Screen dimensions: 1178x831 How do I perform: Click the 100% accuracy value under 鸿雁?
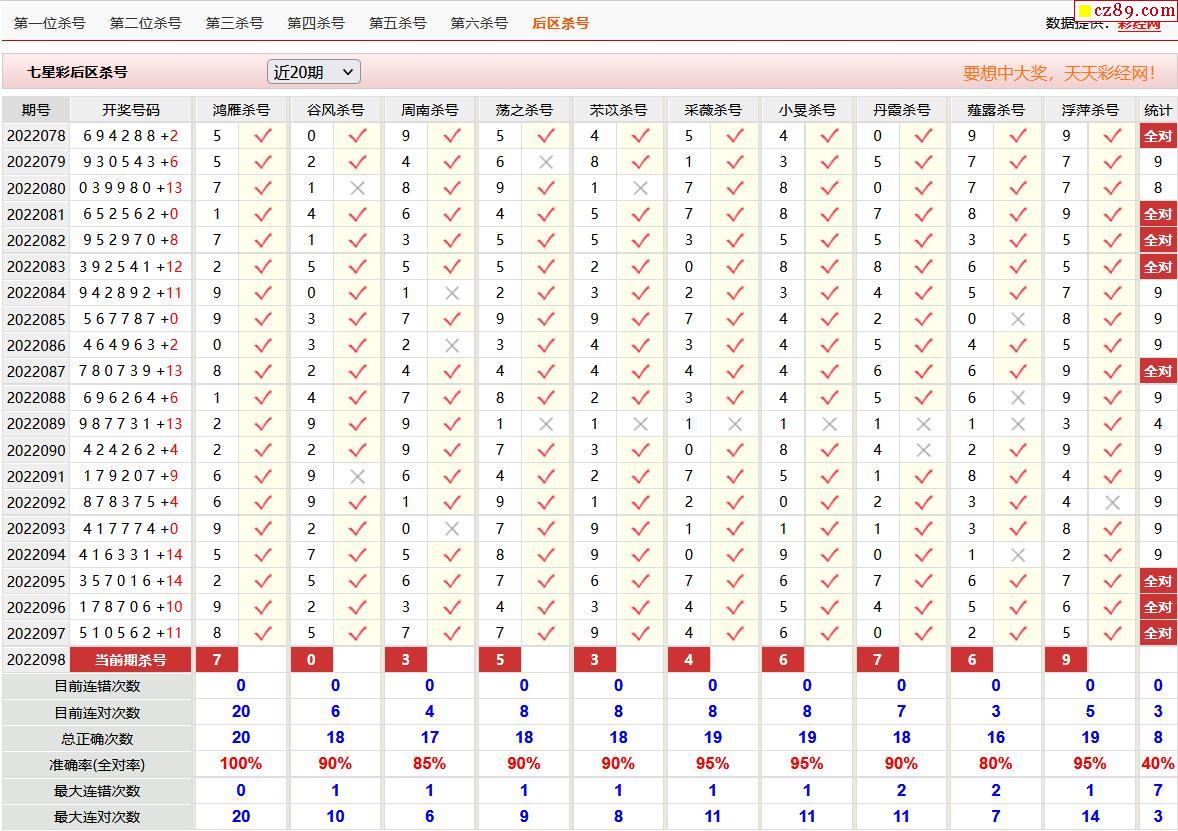tap(241, 764)
